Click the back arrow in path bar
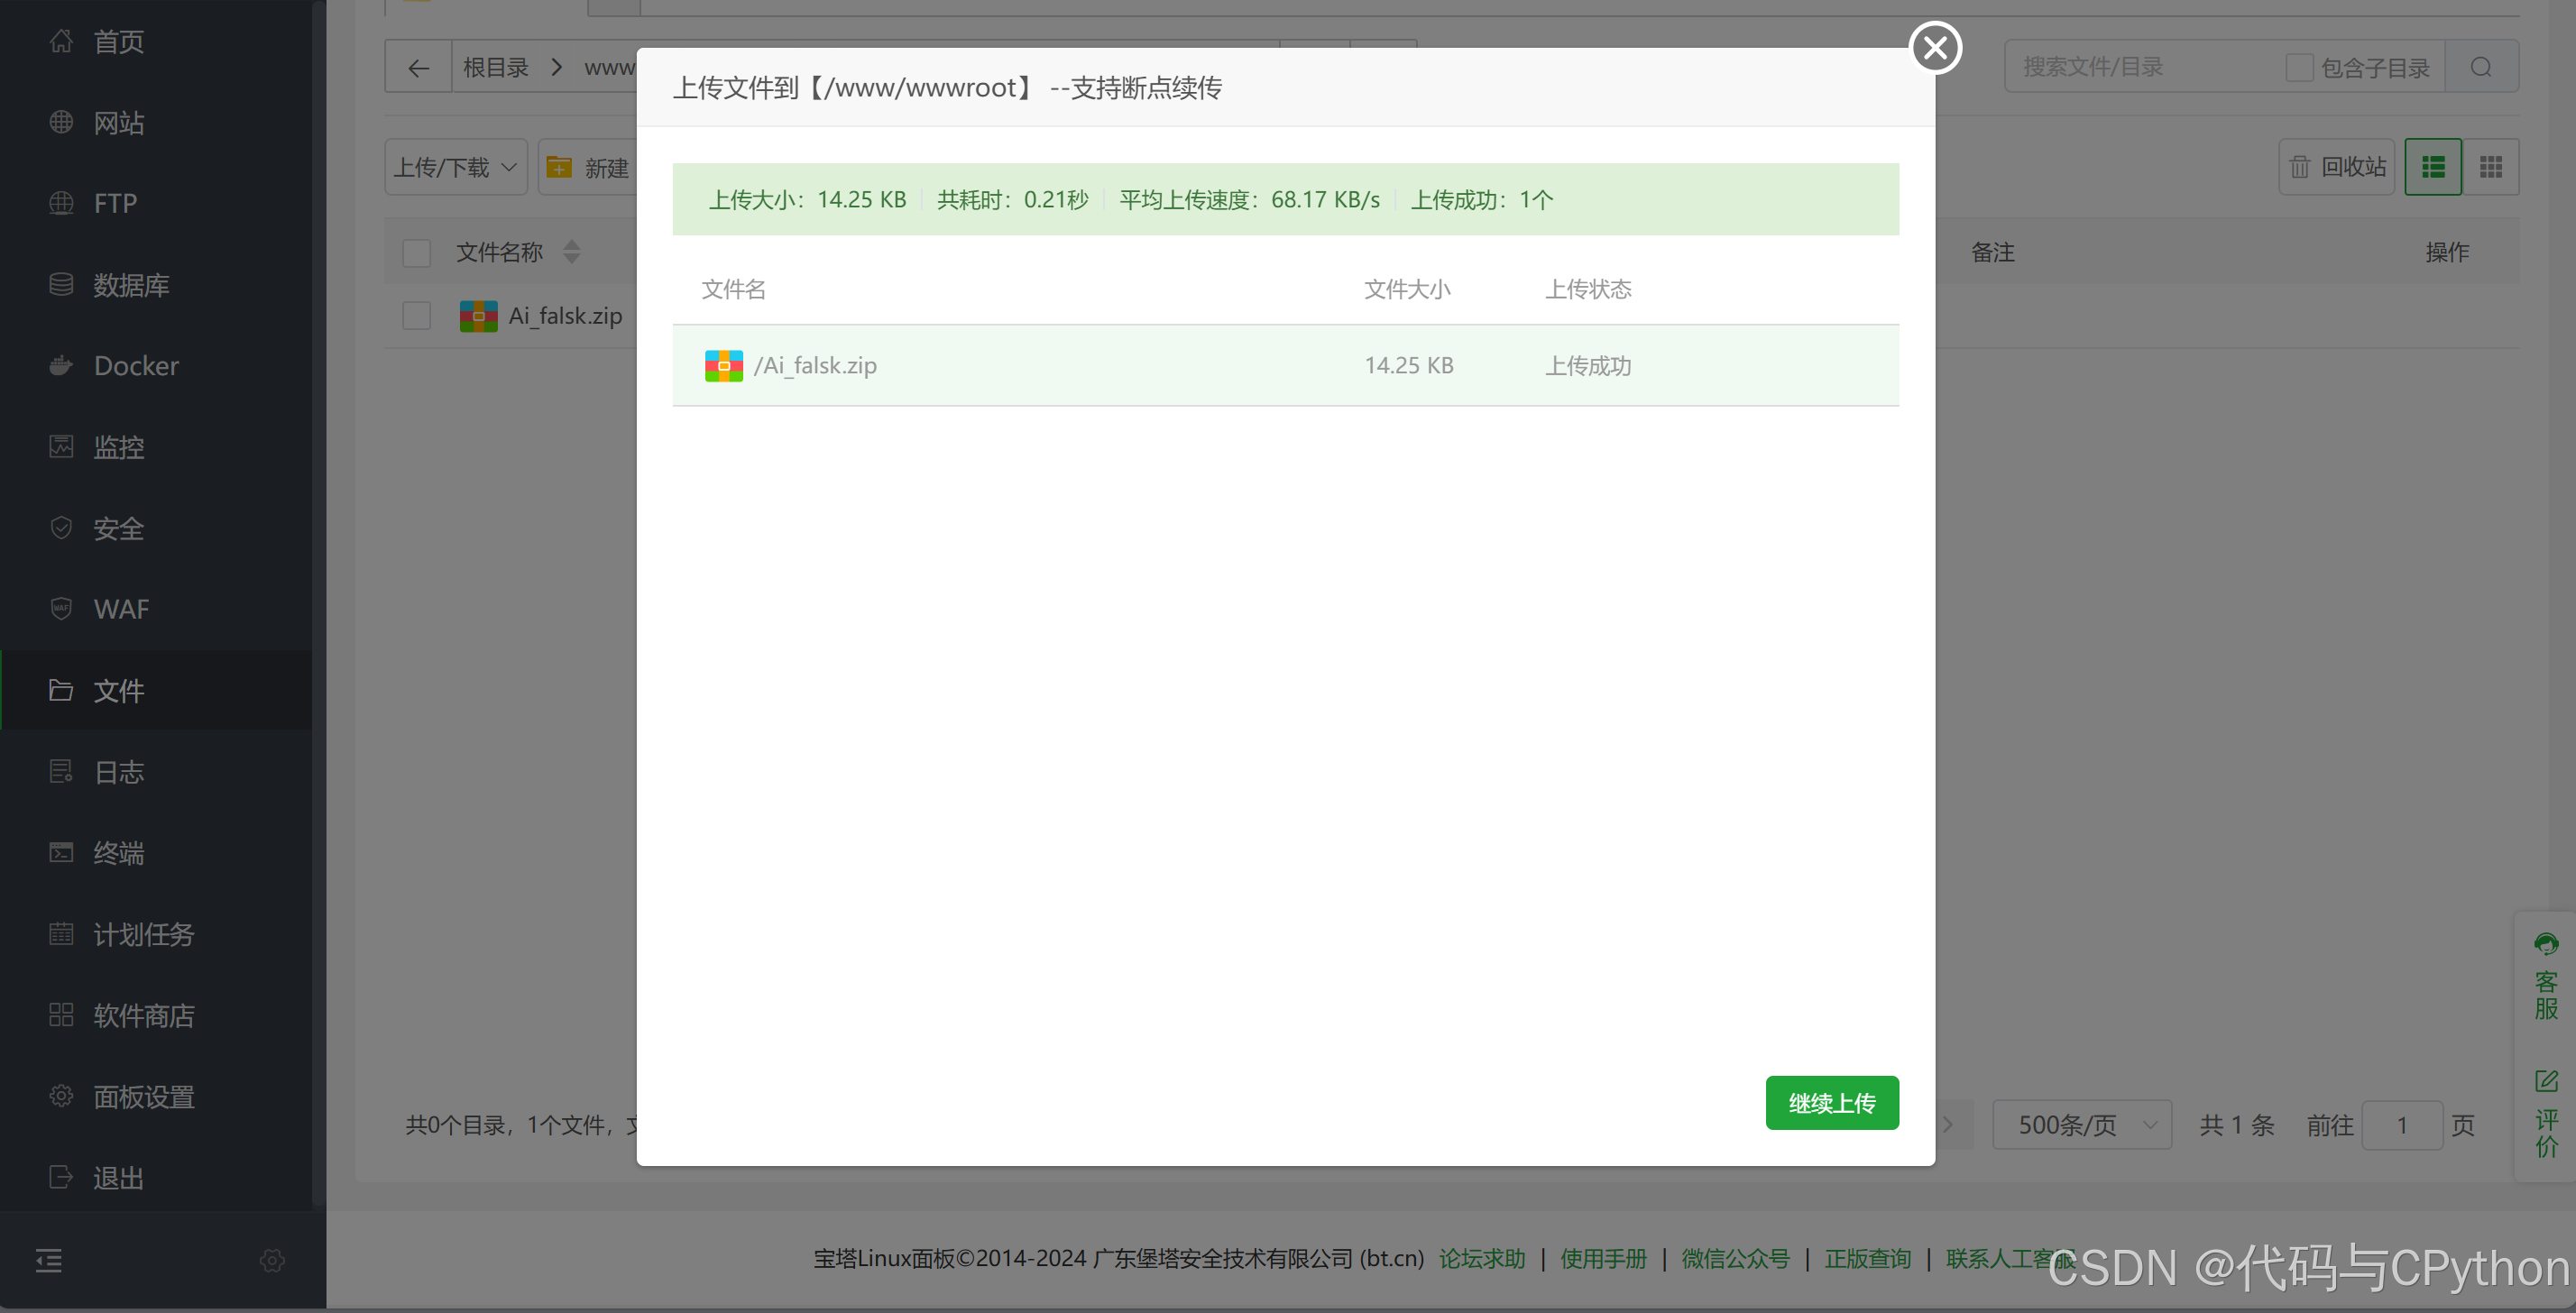Viewport: 2576px width, 1313px height. [418, 67]
